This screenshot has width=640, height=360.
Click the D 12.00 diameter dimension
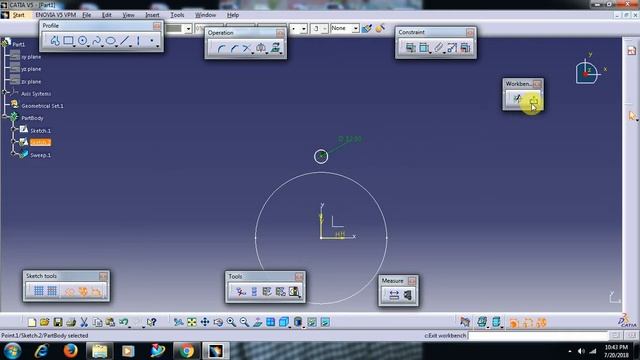point(350,139)
